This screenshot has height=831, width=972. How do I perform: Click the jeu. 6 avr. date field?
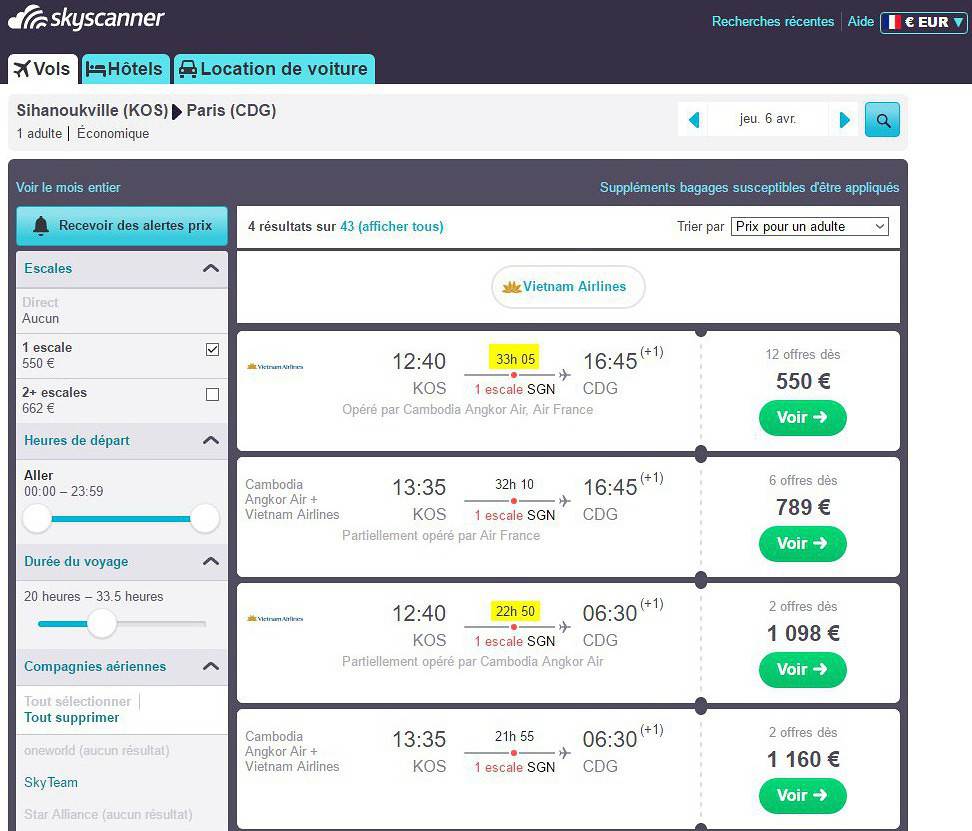coord(767,119)
